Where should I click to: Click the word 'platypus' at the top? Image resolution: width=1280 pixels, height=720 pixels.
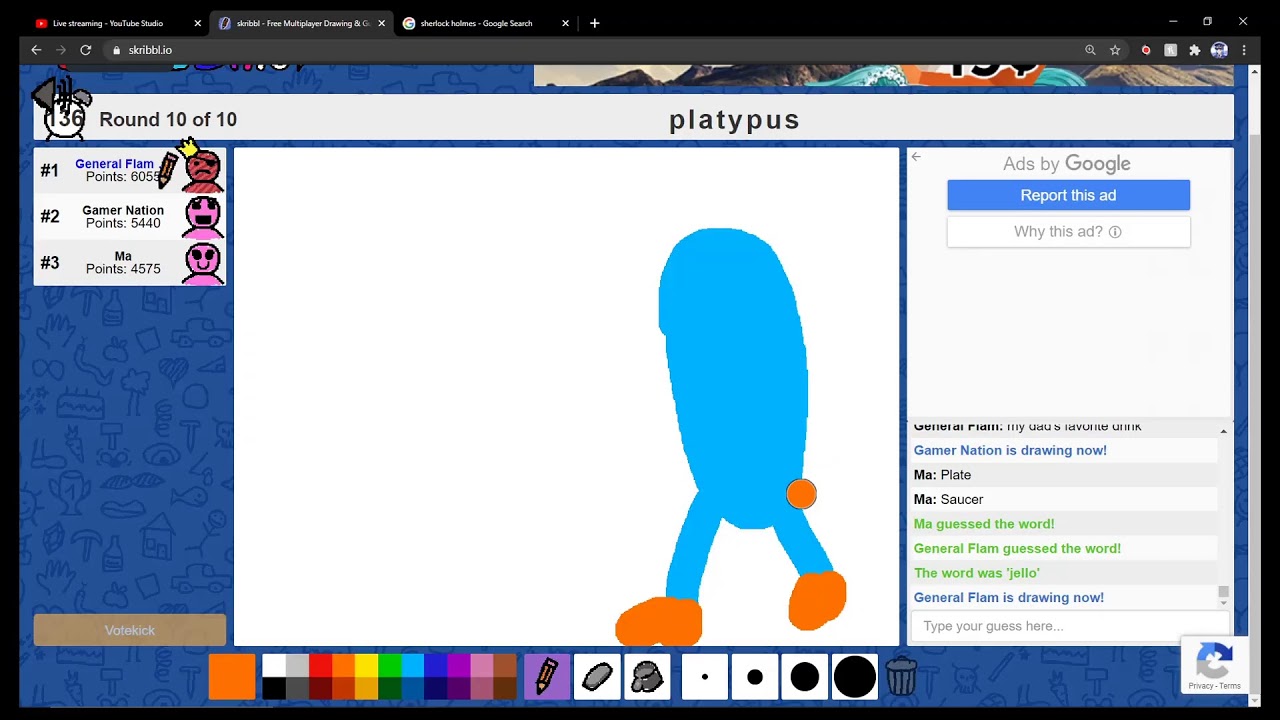(735, 120)
